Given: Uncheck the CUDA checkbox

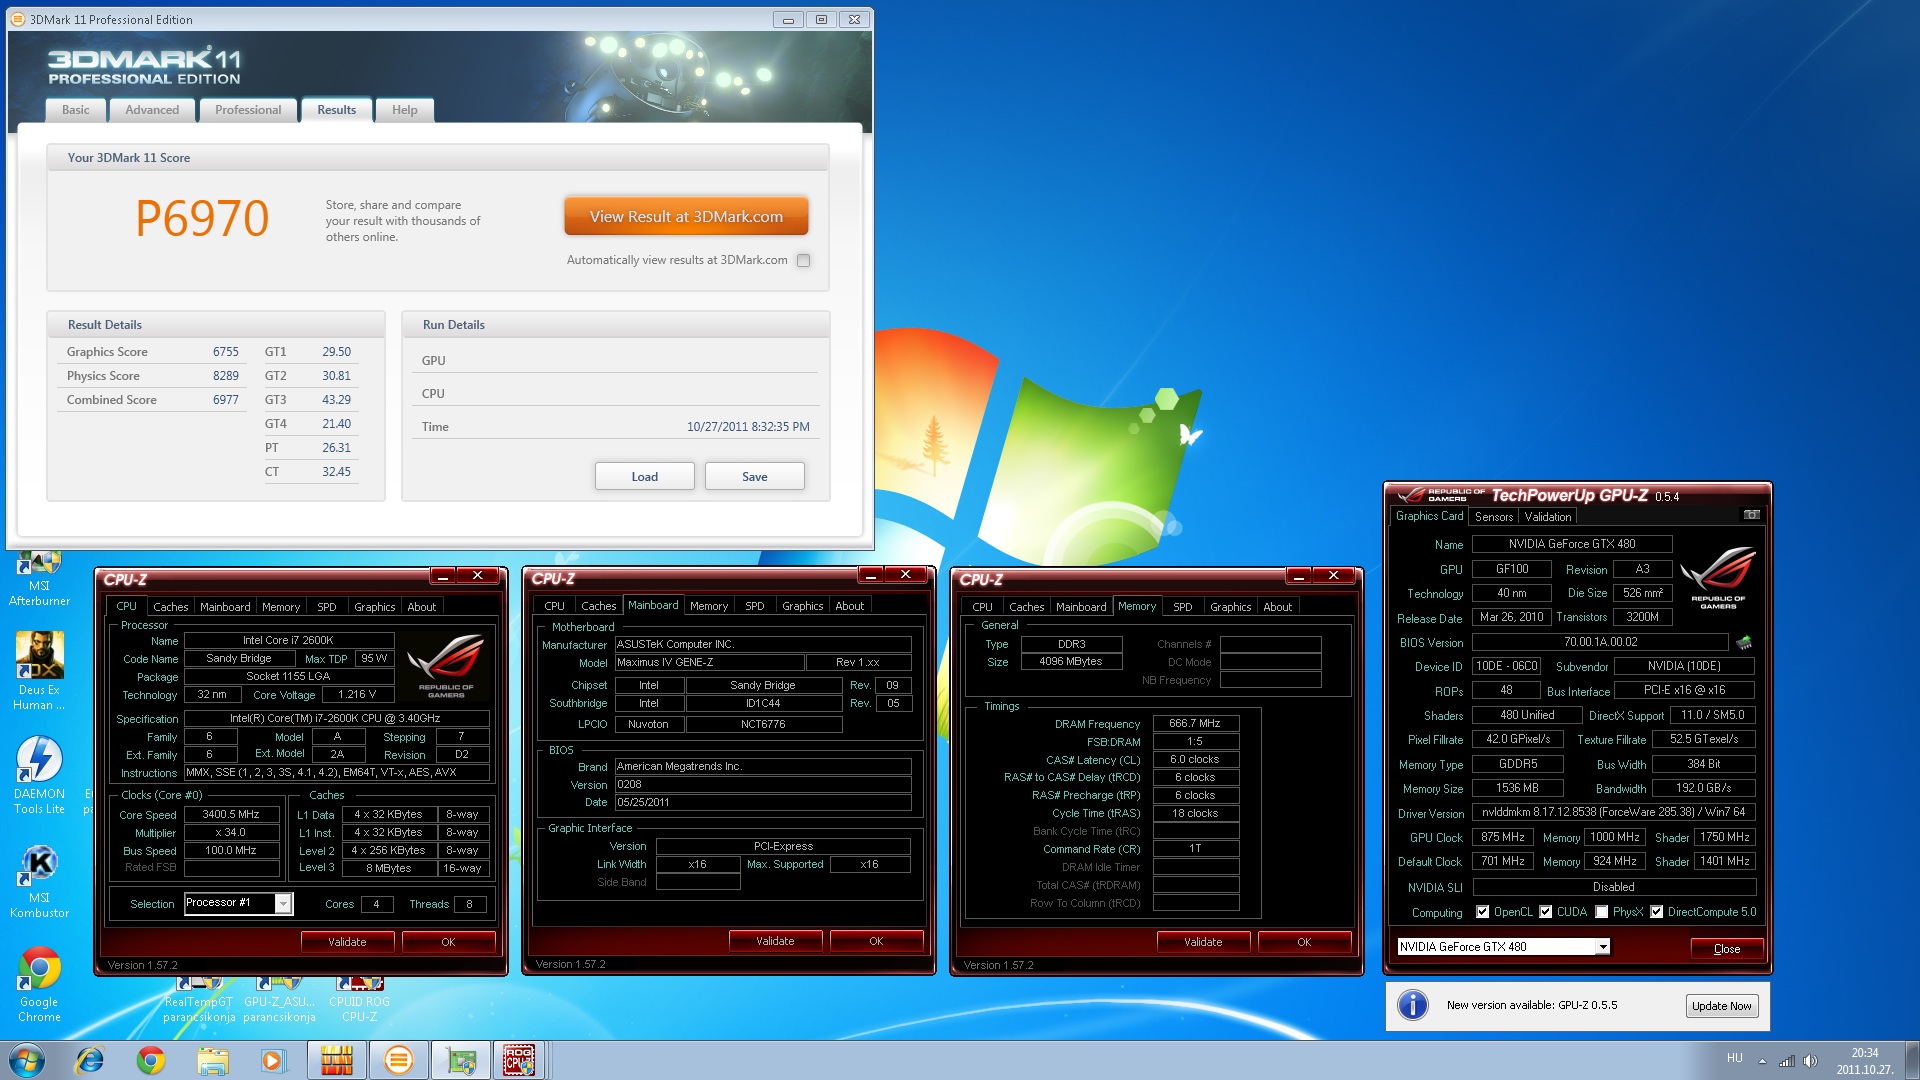Looking at the screenshot, I should (x=1546, y=912).
